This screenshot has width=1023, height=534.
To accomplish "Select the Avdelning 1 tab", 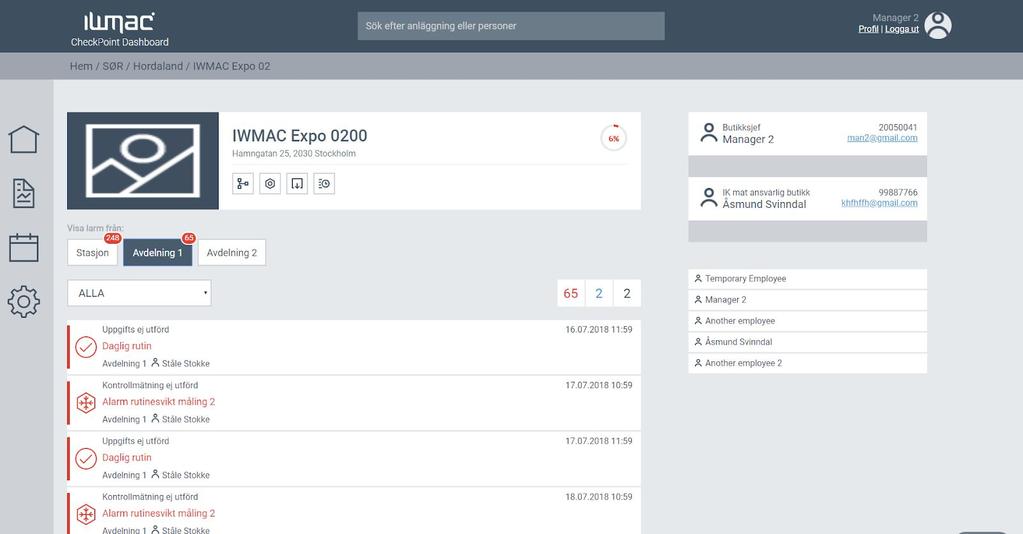I will click(x=157, y=253).
